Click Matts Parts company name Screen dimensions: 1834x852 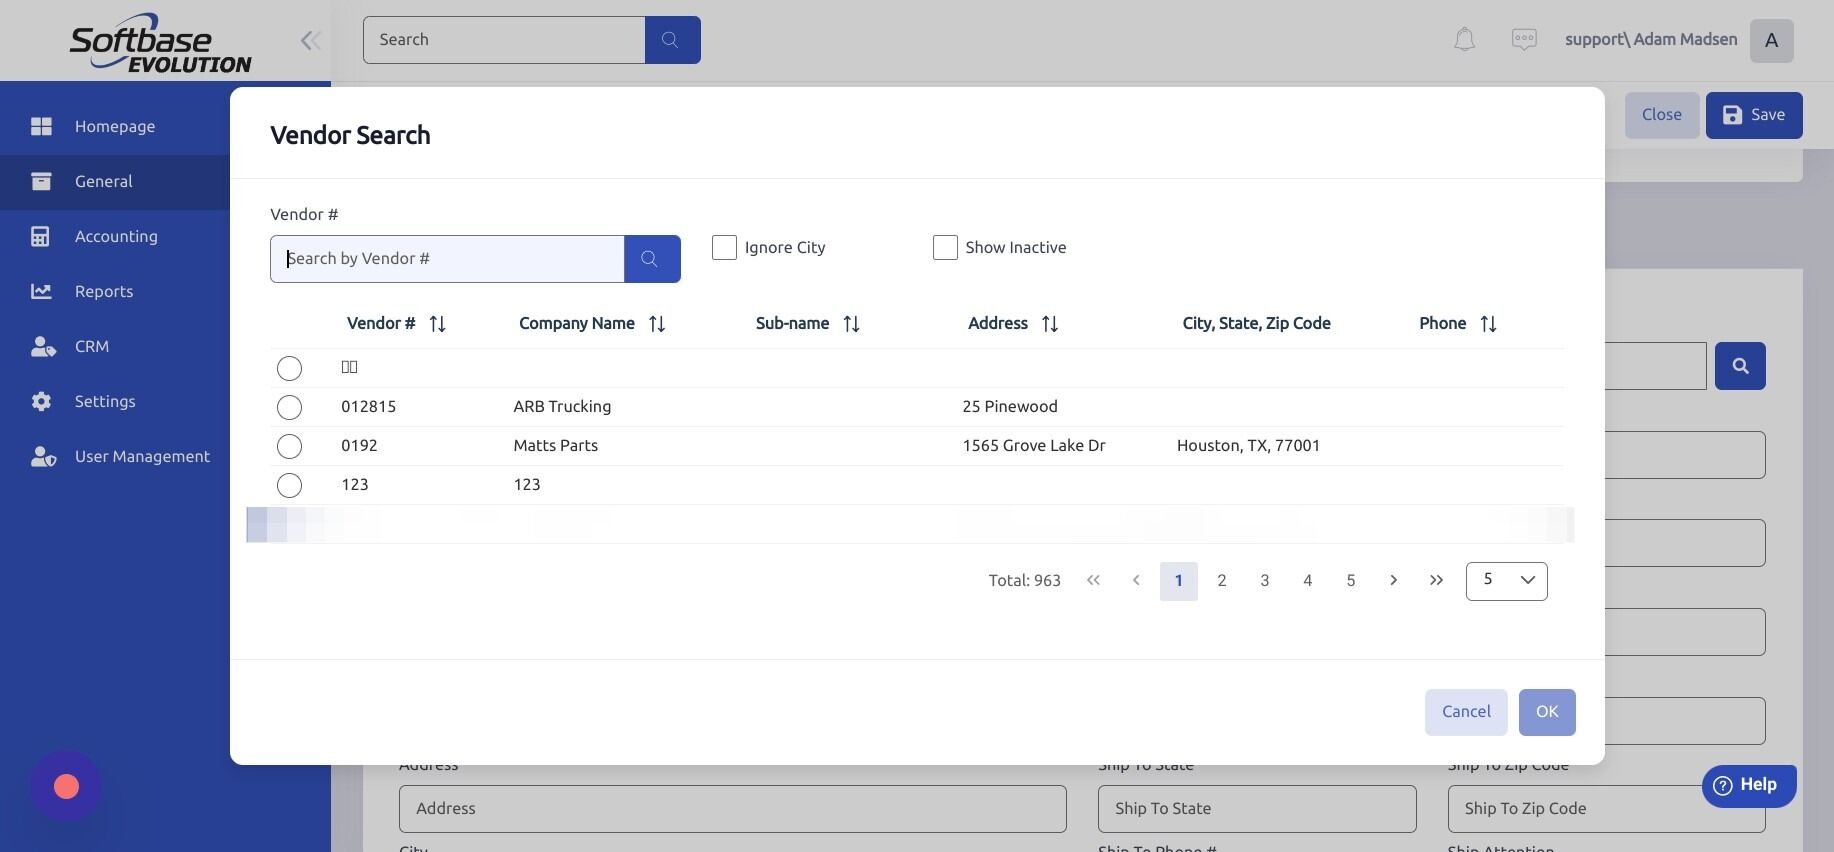coord(556,446)
